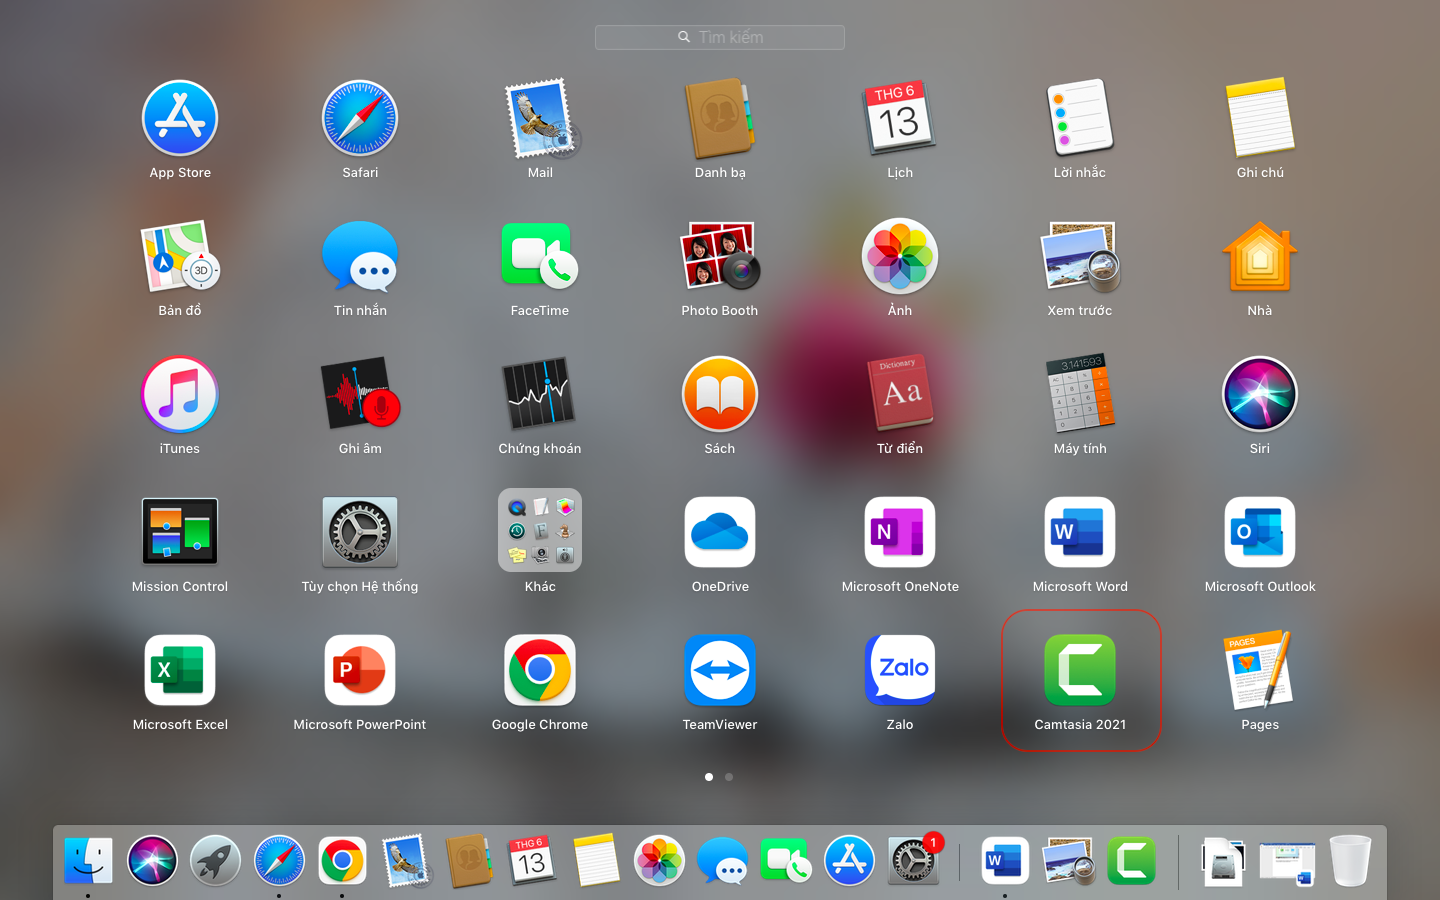
Task: Launch Microsoft Word from the Launchpad grid
Action: point(1080,532)
